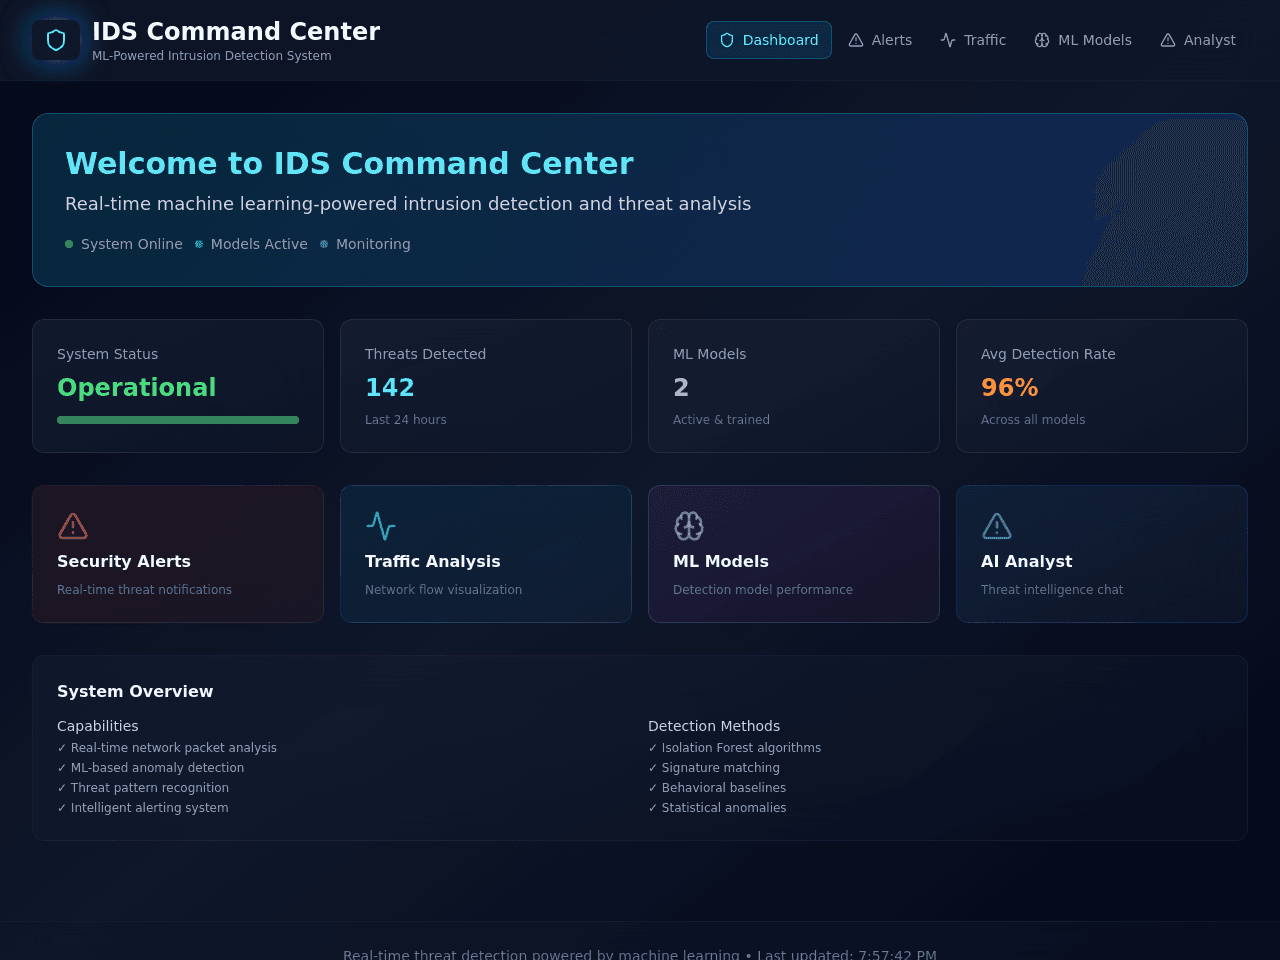Click the System Overview heading
The height and width of the screenshot is (960, 1280).
click(135, 691)
